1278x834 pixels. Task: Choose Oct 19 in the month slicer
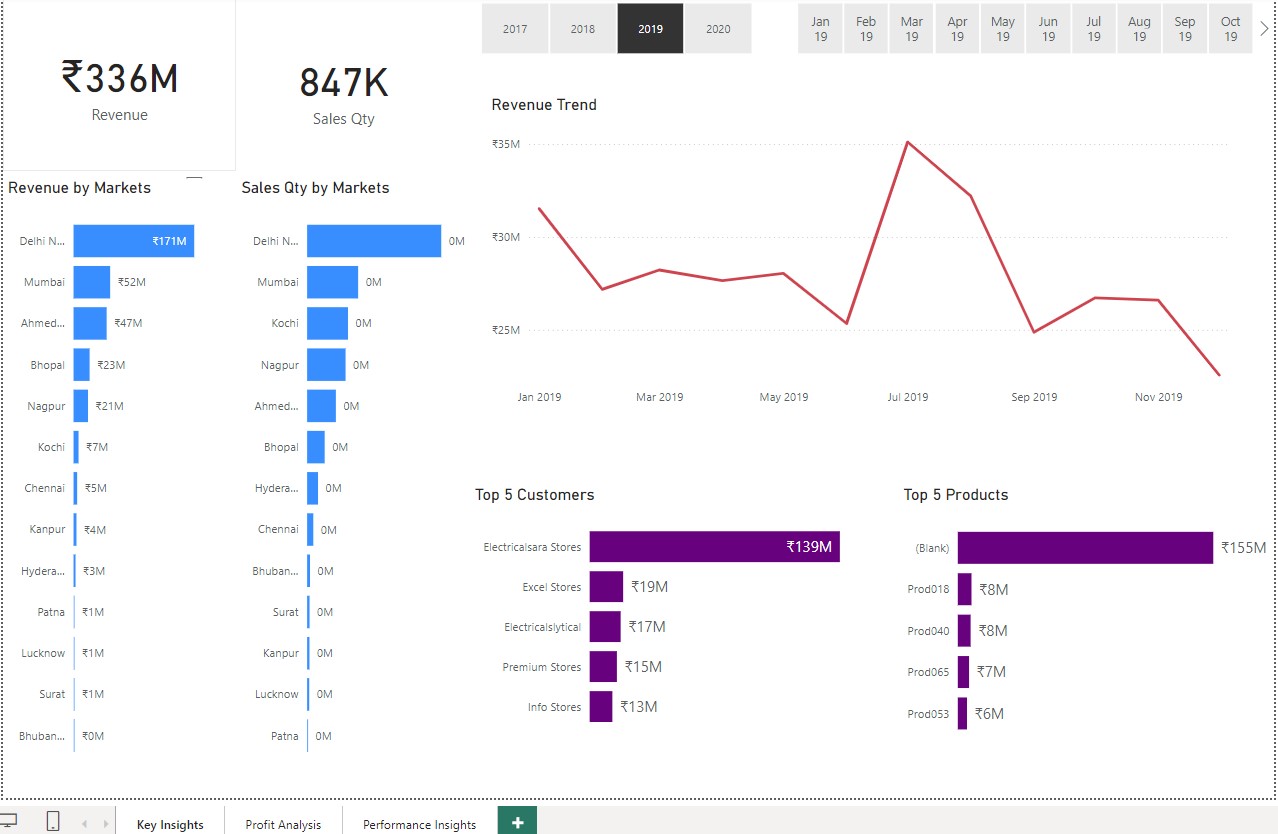1230,29
